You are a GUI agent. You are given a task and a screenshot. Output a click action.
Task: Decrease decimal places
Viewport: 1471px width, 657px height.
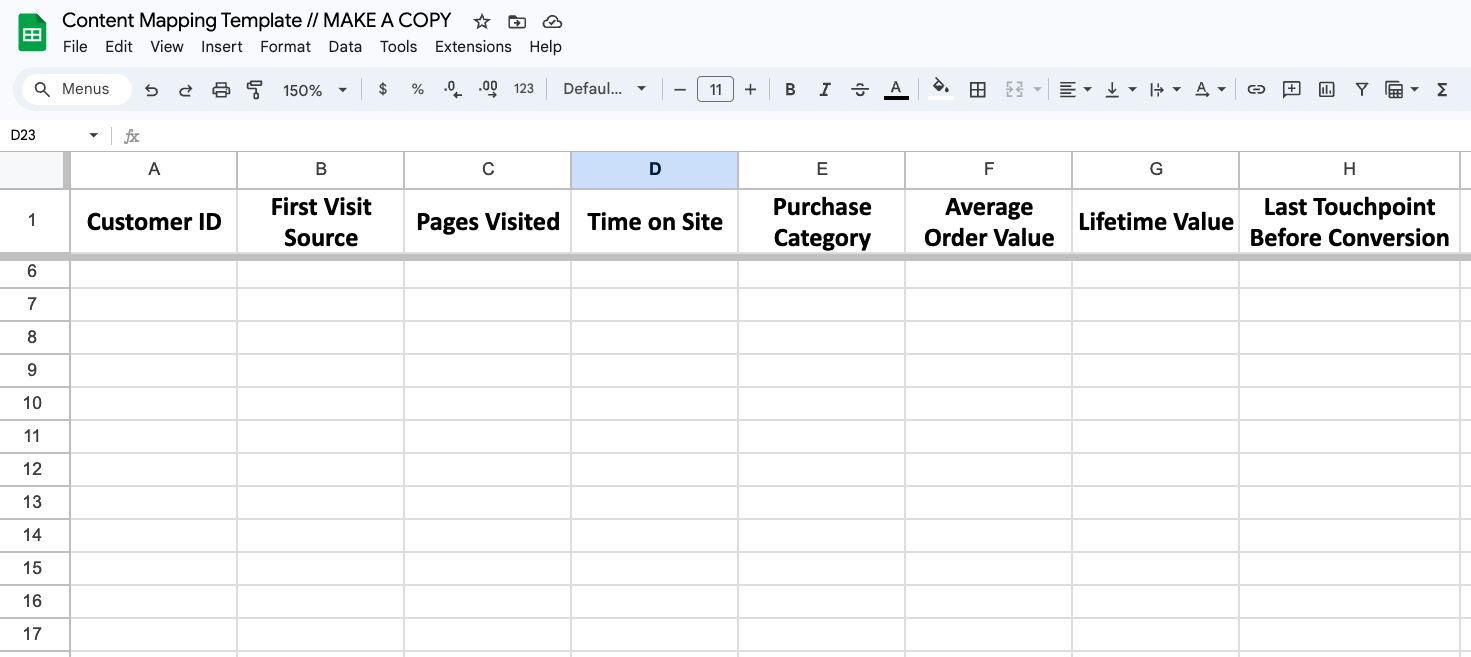coord(453,89)
